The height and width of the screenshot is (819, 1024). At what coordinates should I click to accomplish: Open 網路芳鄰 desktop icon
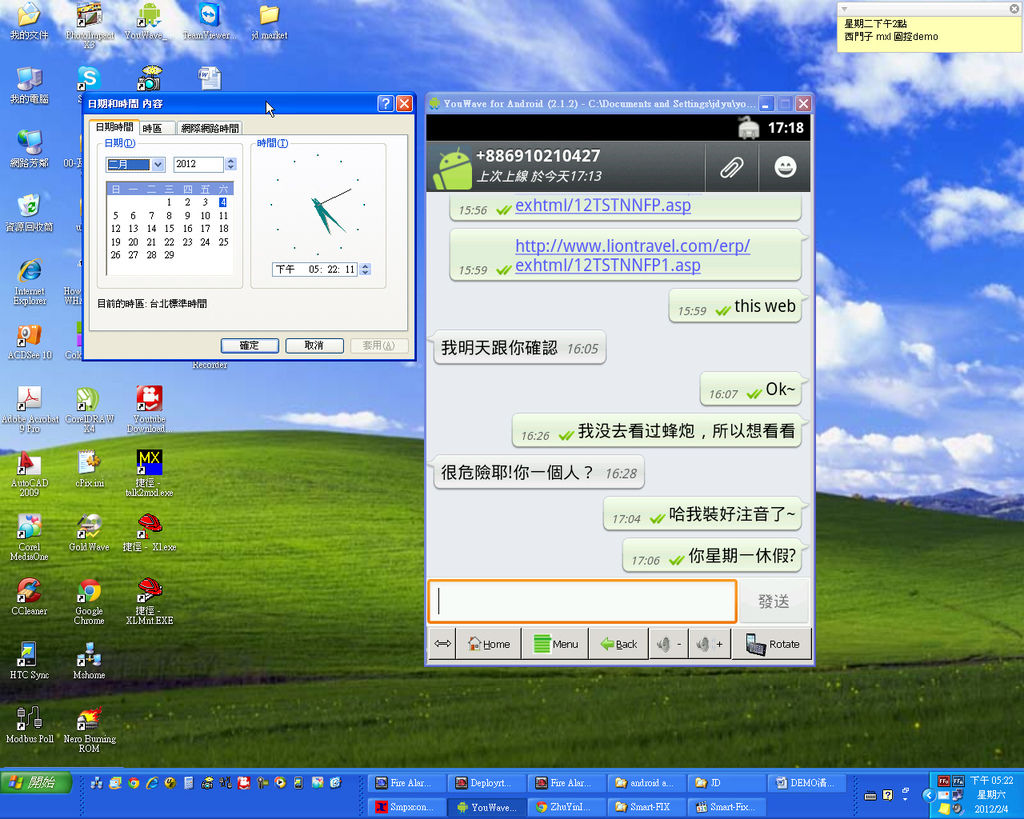(29, 150)
